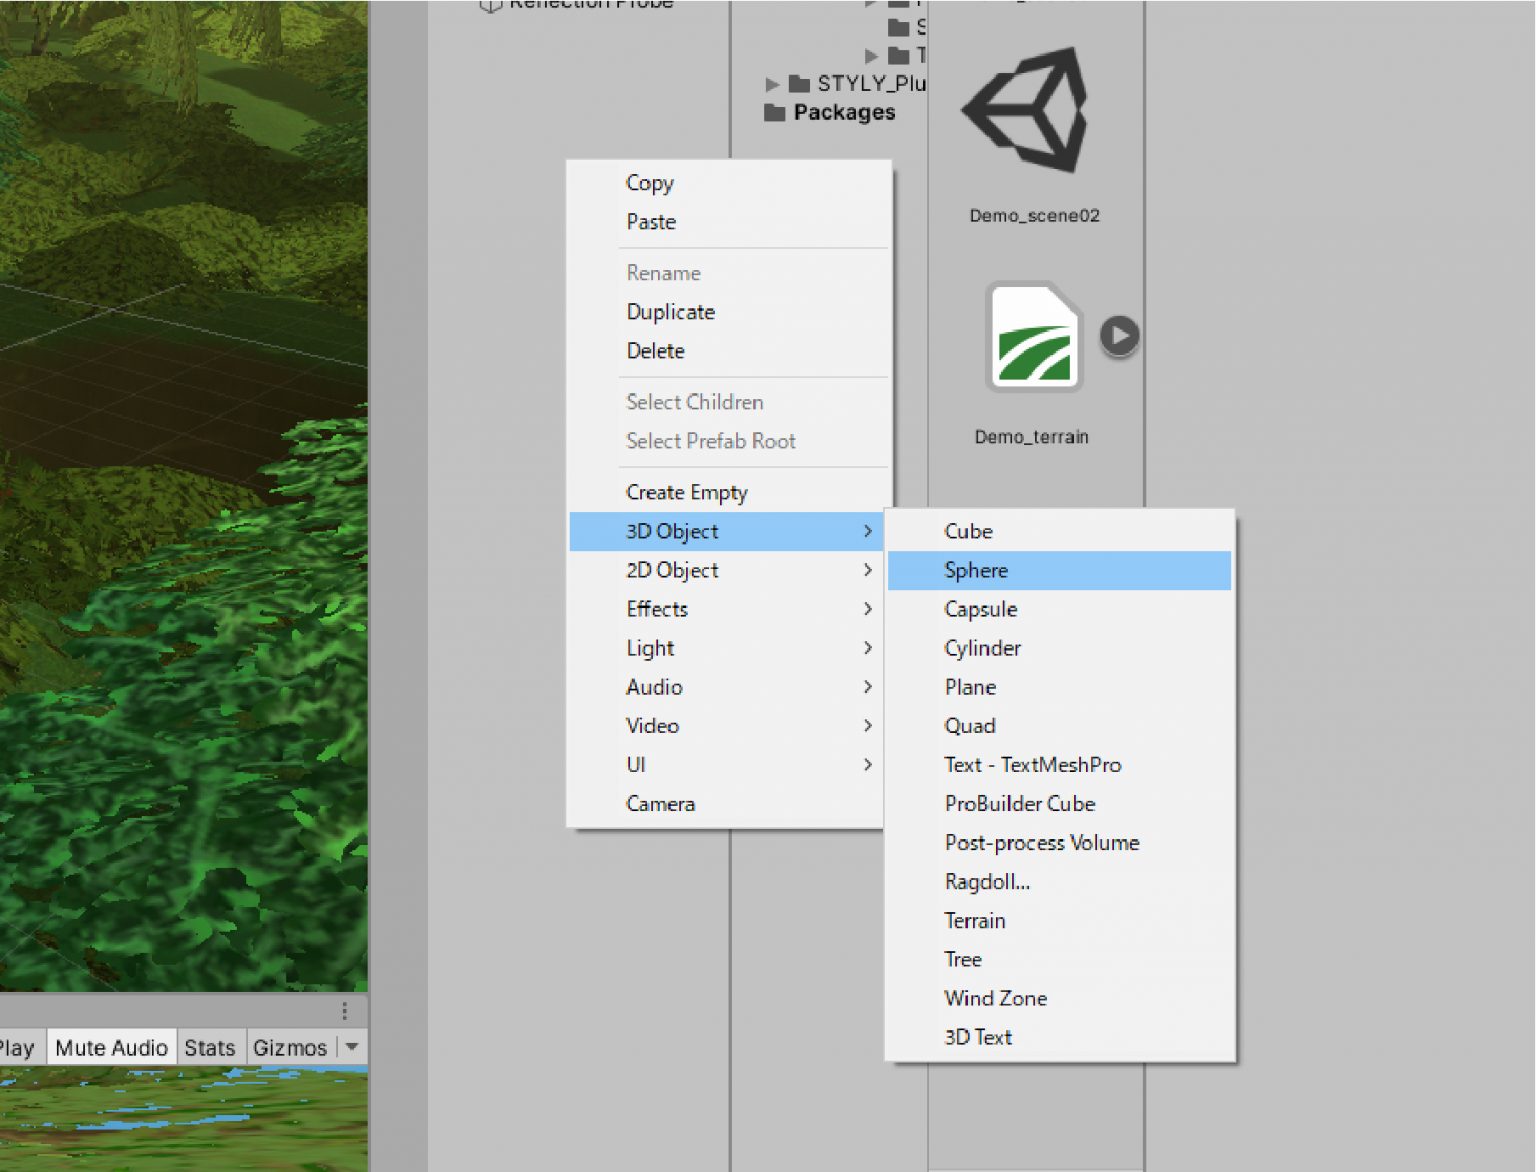Screen dimensions: 1536x1172
Task: Toggle Mute Audio in game view
Action: click(111, 1048)
